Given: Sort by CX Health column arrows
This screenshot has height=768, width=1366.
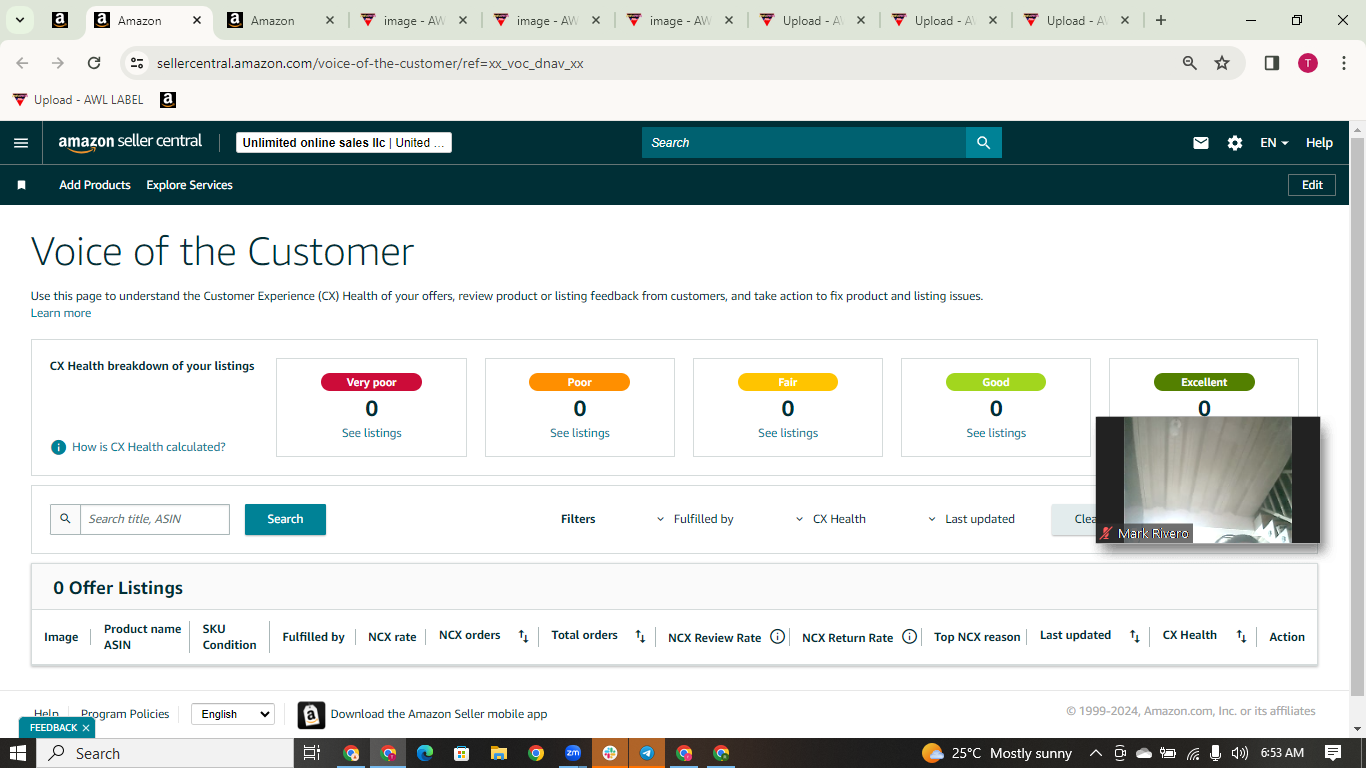Looking at the screenshot, I should pos(1241,636).
